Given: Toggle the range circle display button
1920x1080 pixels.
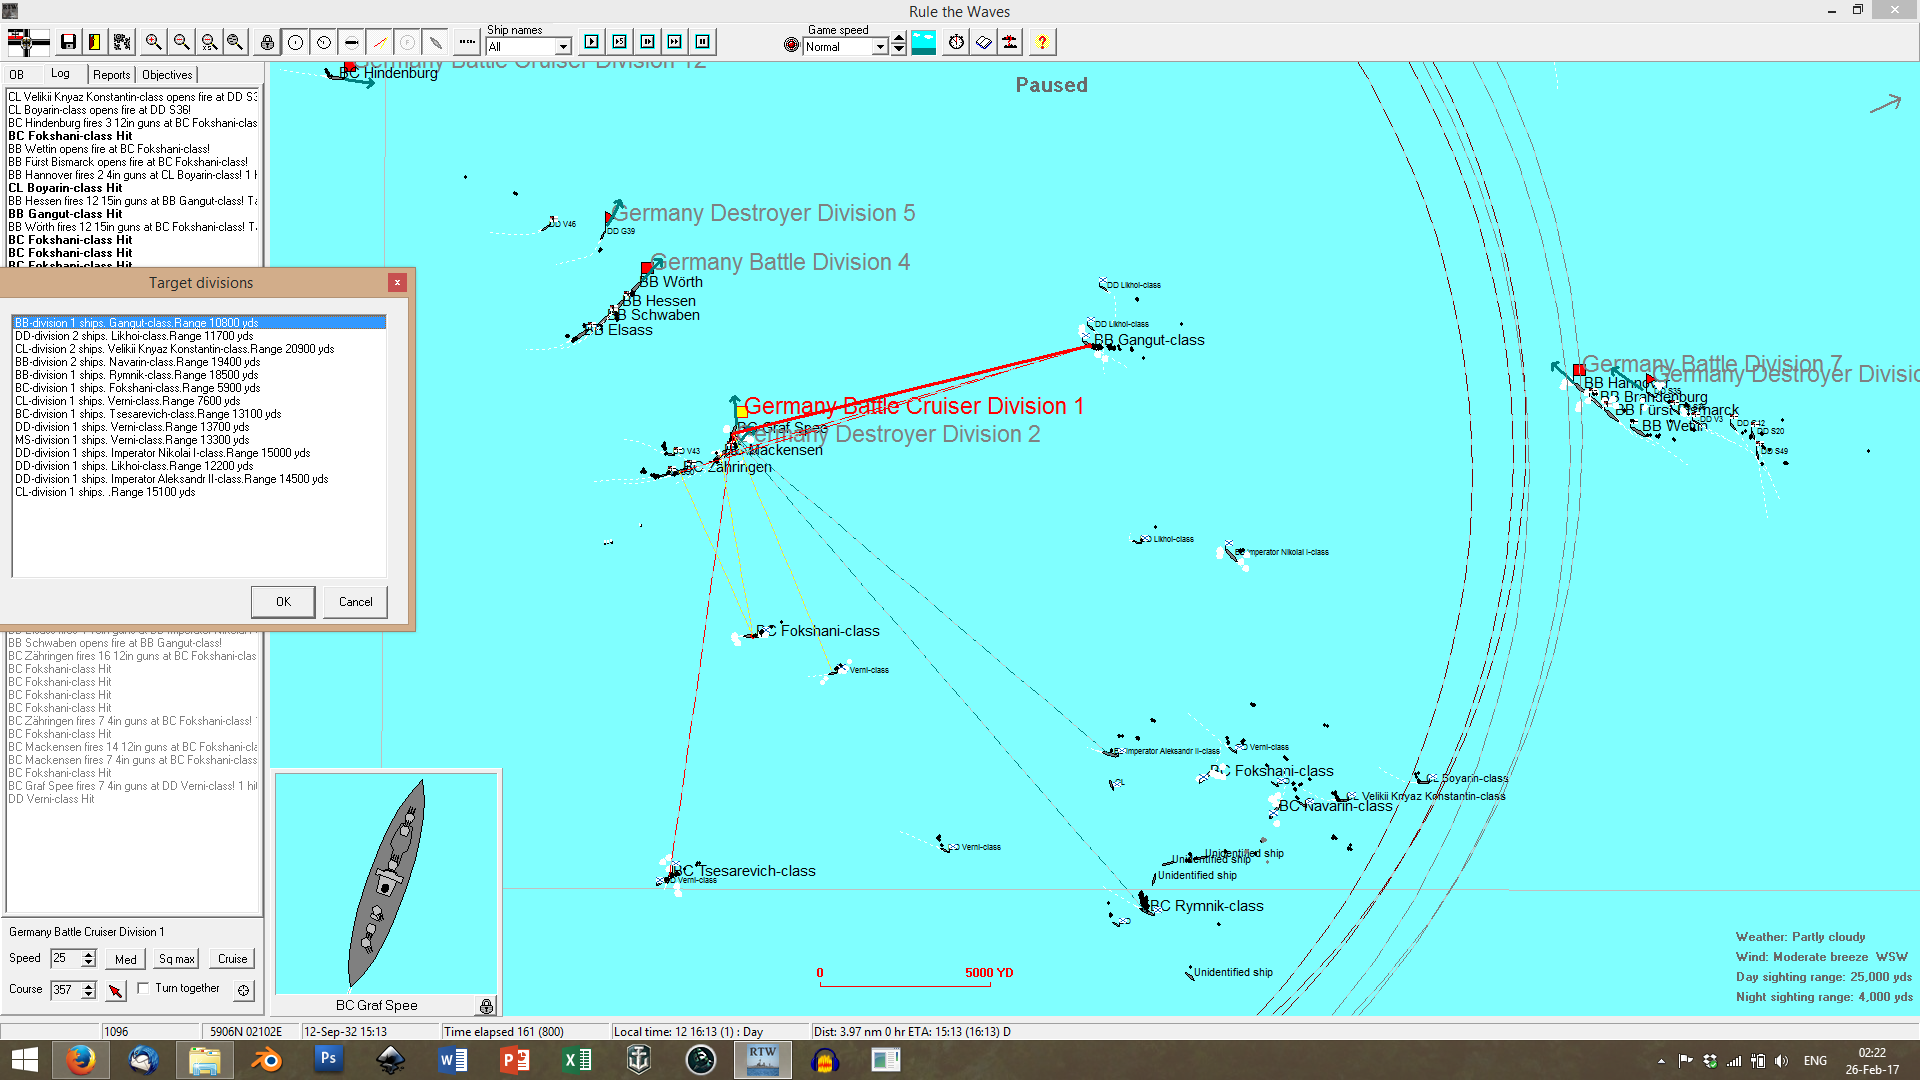Looking at the screenshot, I should click(296, 42).
